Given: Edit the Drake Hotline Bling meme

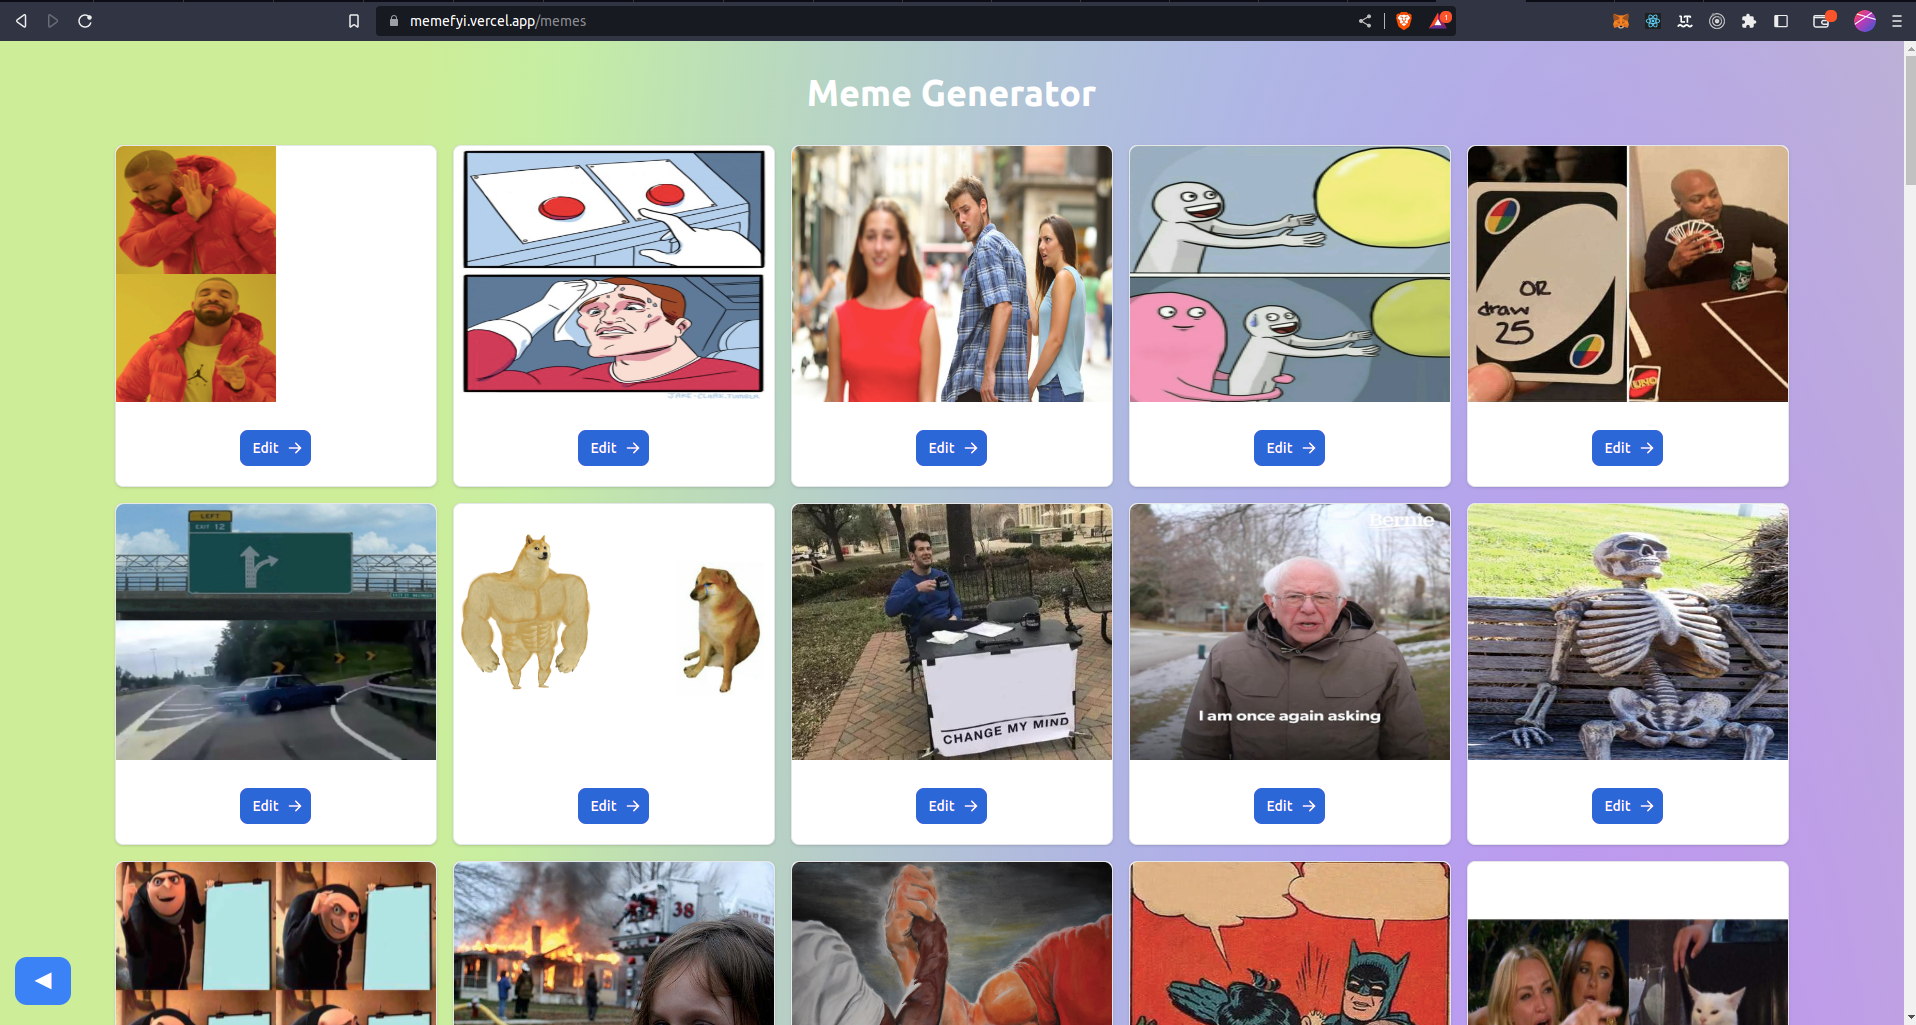Looking at the screenshot, I should click(x=275, y=448).
